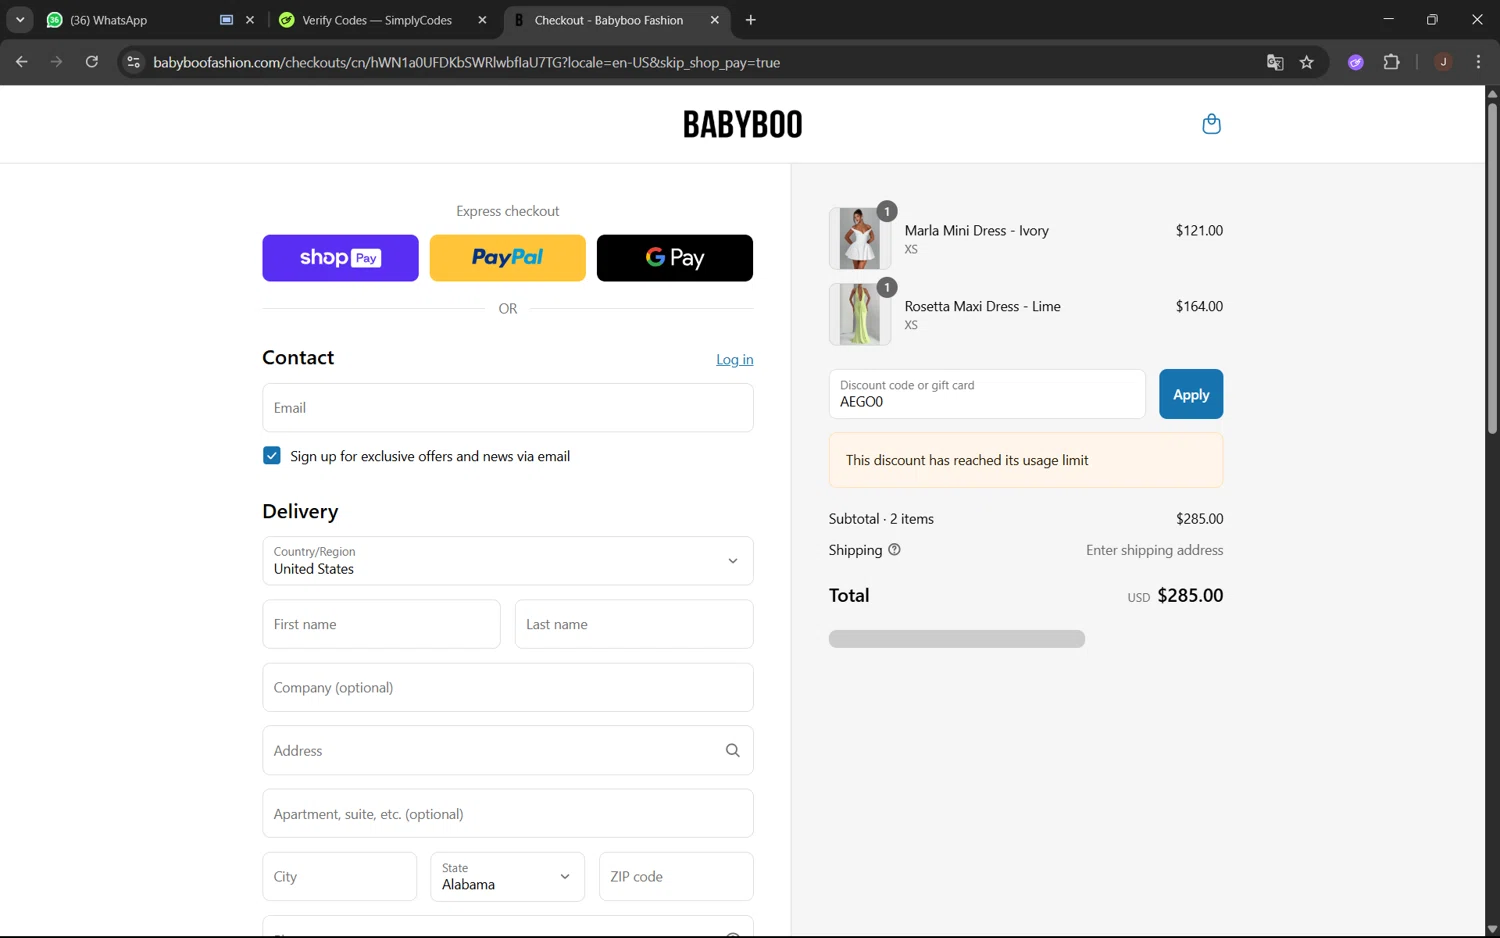Viewport: 1500px width, 938px height.
Task: Bookmark this page with the star icon
Action: tap(1306, 62)
